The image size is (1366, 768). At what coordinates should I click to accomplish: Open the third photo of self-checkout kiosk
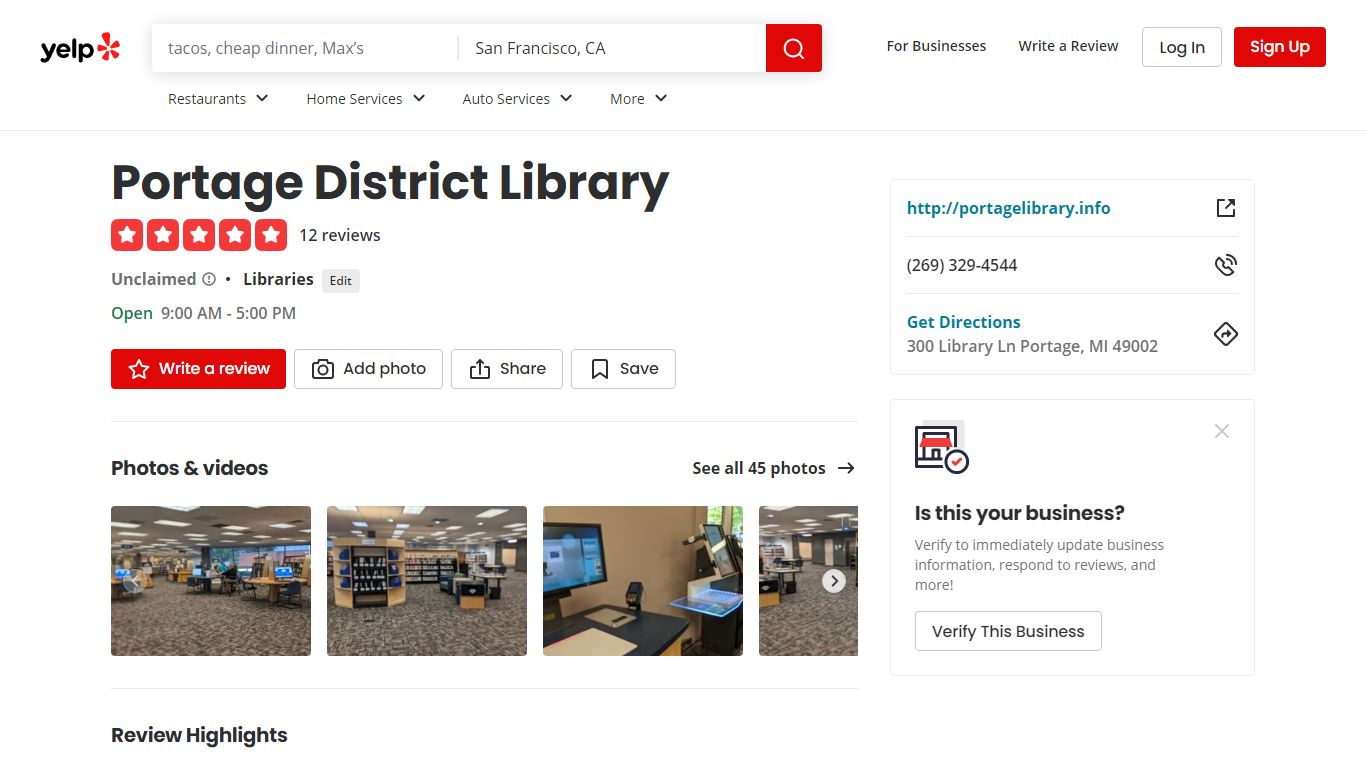pyautogui.click(x=643, y=581)
